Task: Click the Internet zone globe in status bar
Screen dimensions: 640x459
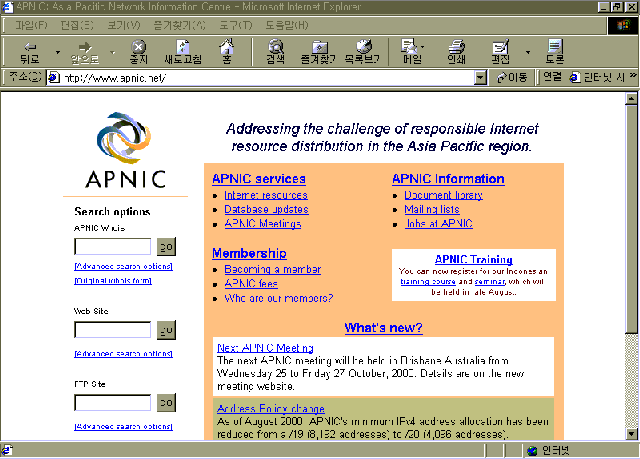Action: pos(532,450)
